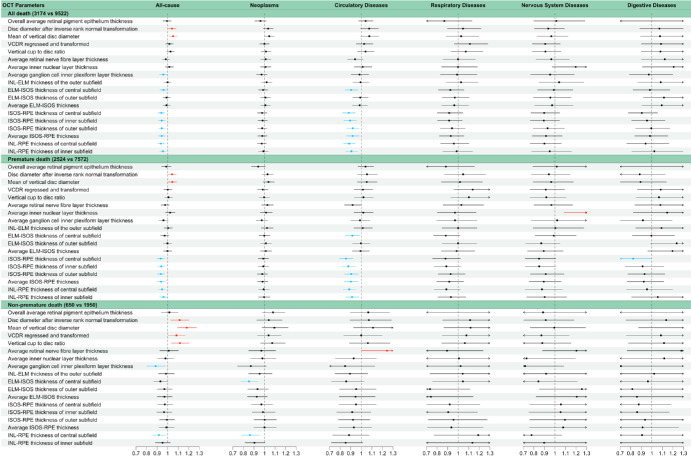The height and width of the screenshot is (461, 691).
Task: Click VCDR regressed and transformed in Non-premature death
Action: (x=49, y=335)
